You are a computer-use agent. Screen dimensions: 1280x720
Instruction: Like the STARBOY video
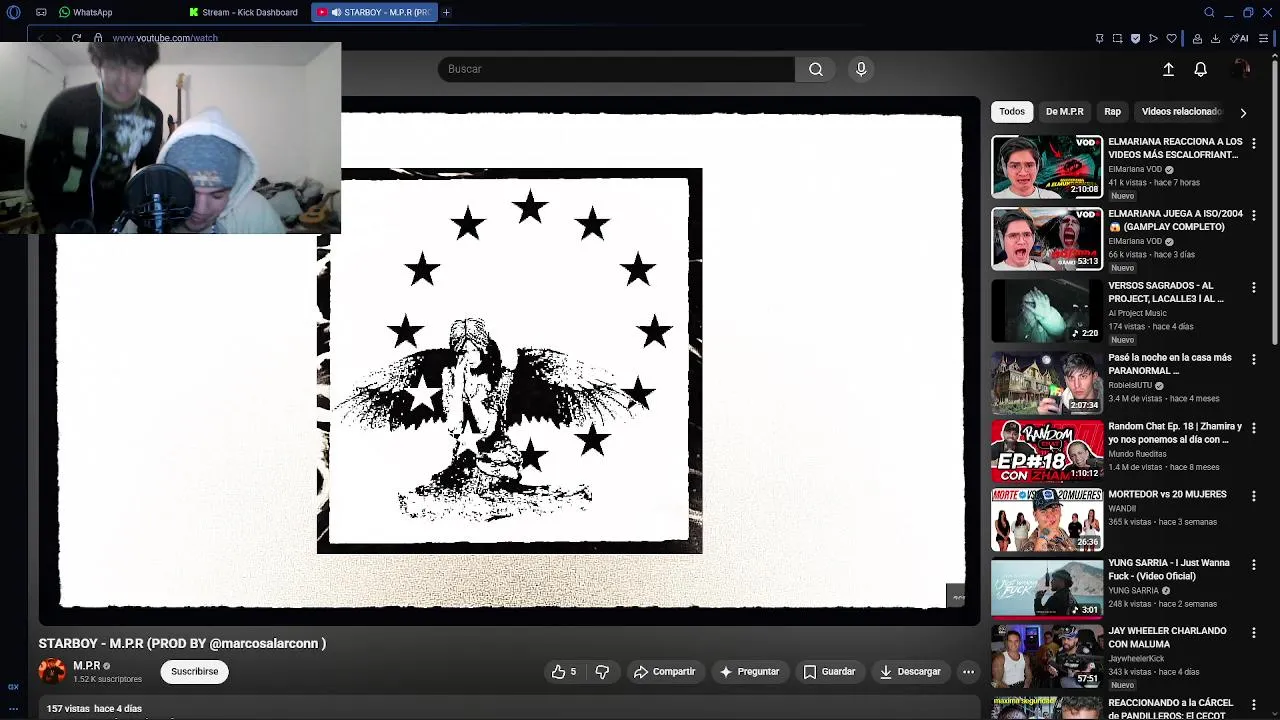tap(564, 672)
